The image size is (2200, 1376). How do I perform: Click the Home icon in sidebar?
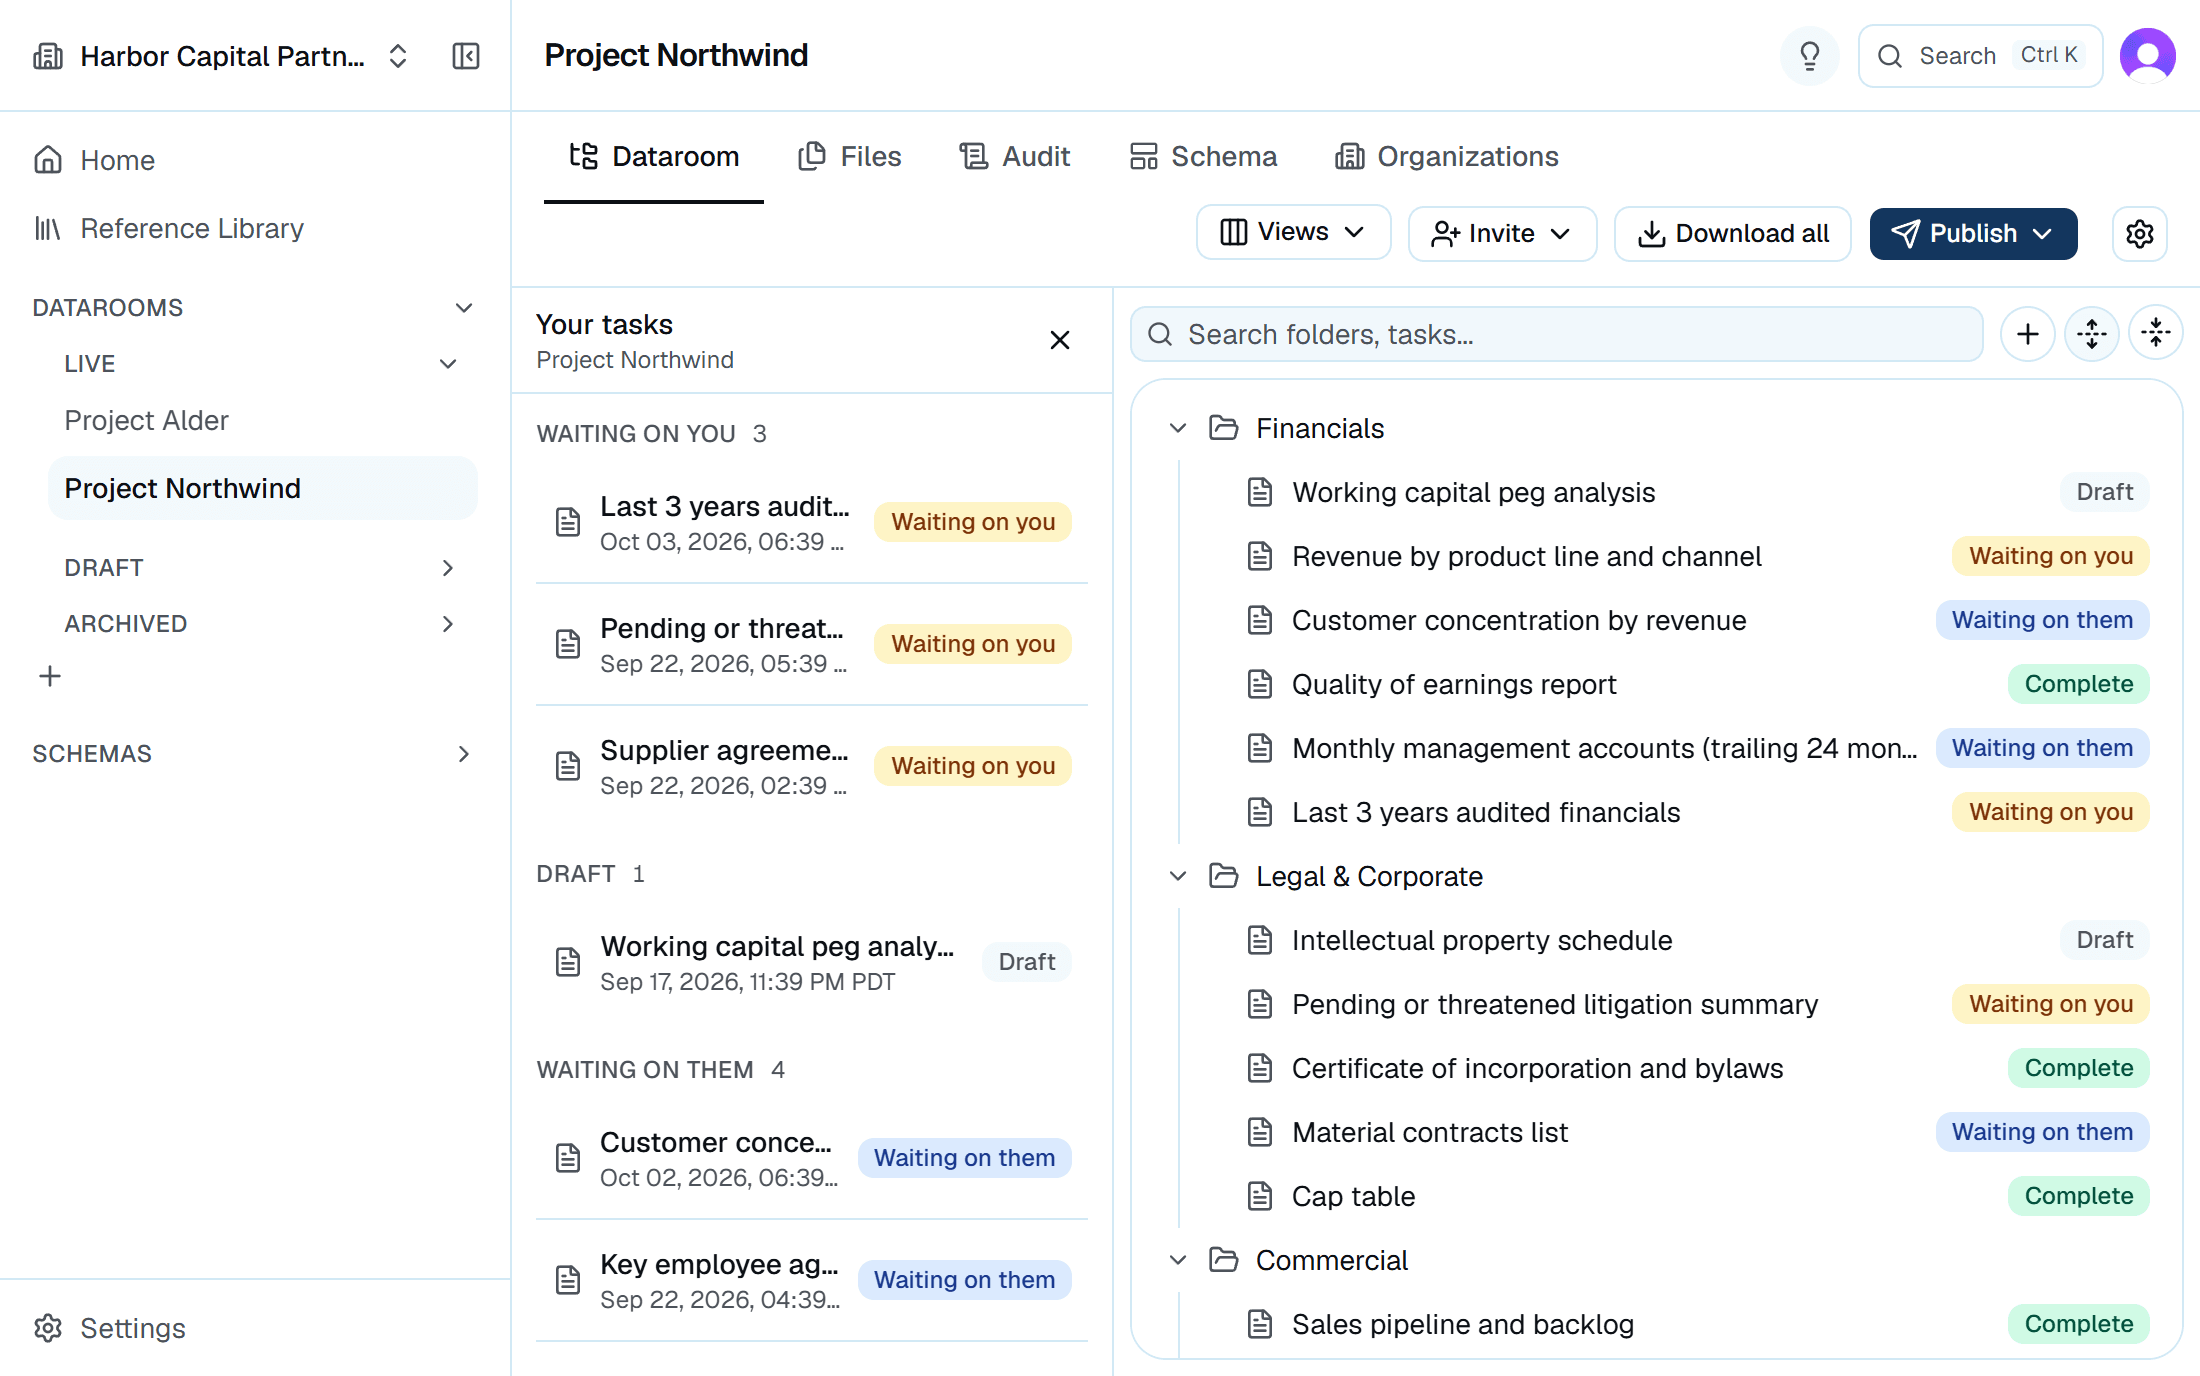[48, 160]
